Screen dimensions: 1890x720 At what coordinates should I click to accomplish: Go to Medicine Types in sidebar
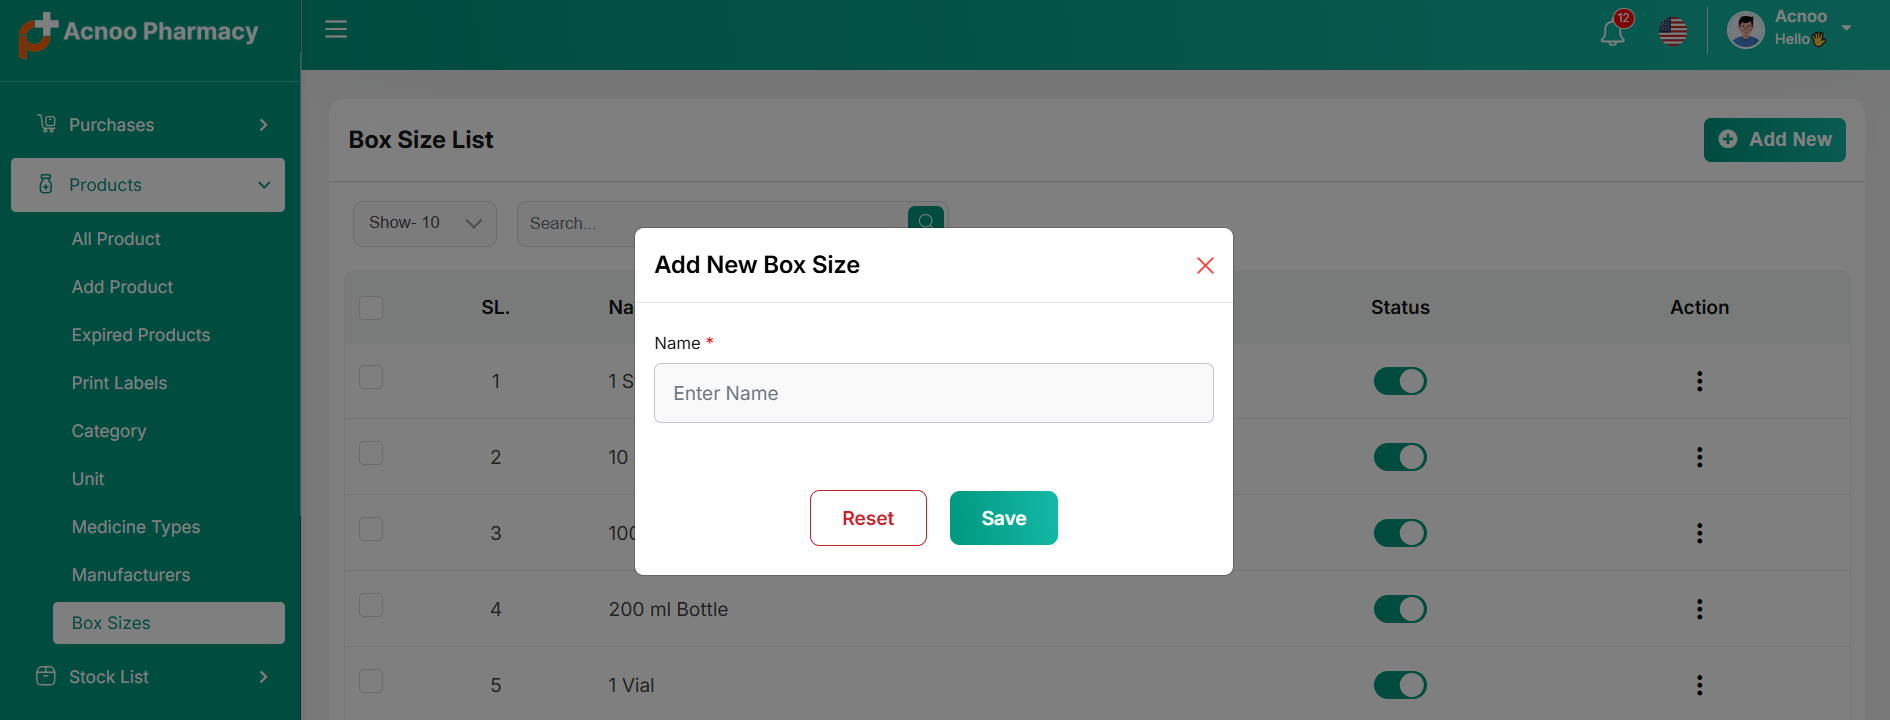point(136,527)
